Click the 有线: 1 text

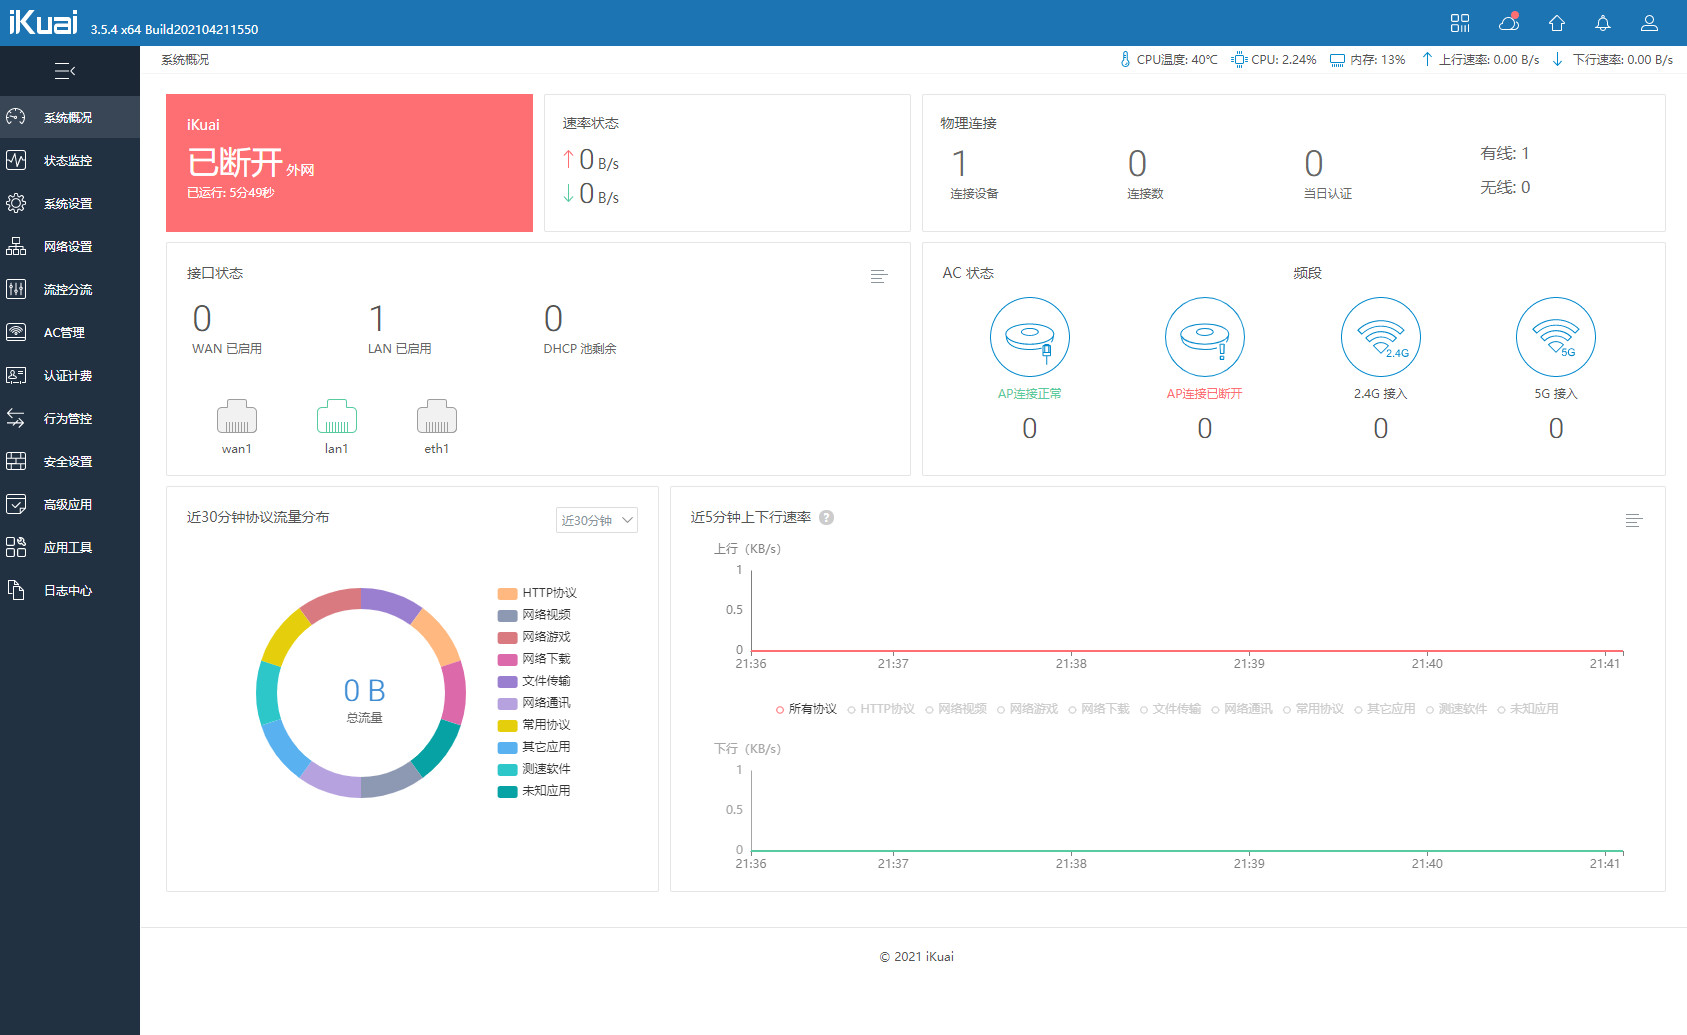1505,153
